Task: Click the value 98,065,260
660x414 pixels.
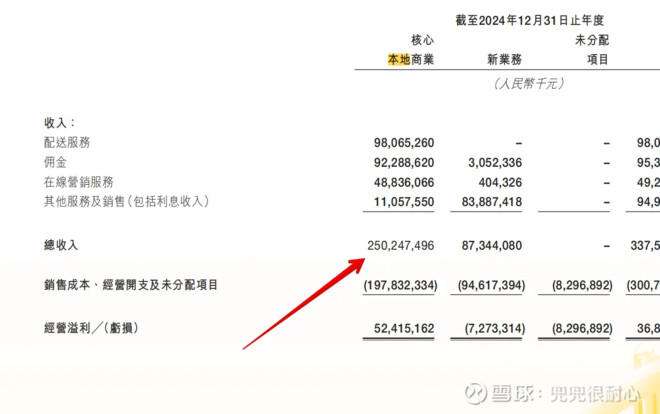Action: tap(404, 143)
